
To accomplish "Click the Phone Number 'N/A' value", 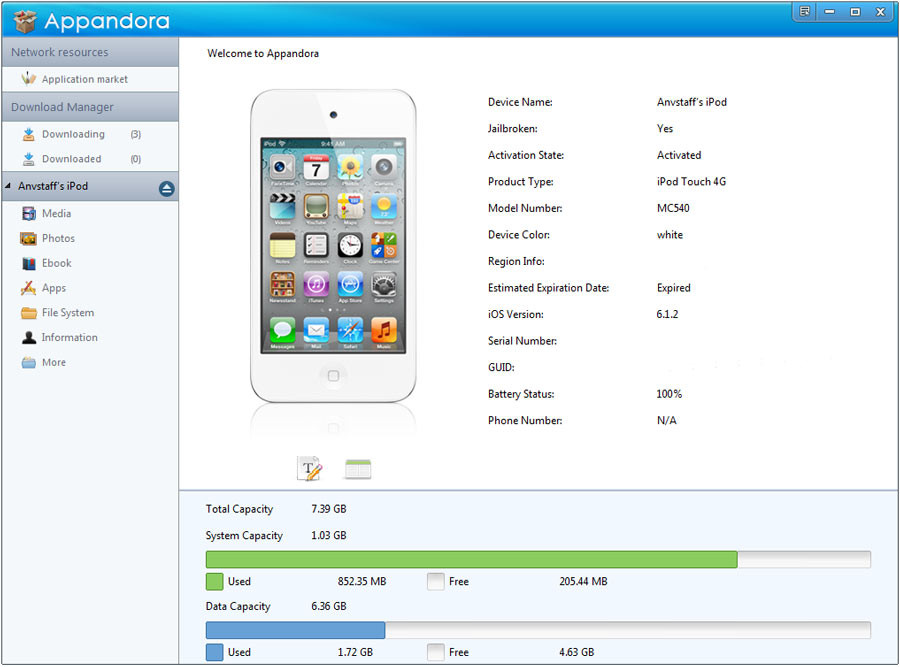I will tap(666, 420).
